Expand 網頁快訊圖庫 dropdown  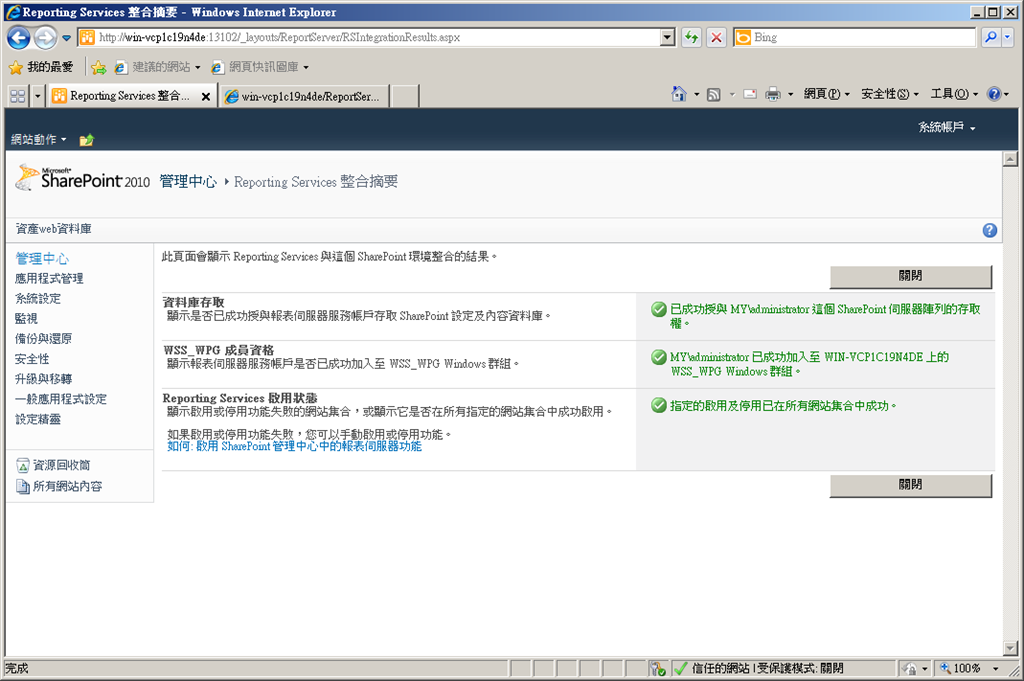(x=306, y=67)
